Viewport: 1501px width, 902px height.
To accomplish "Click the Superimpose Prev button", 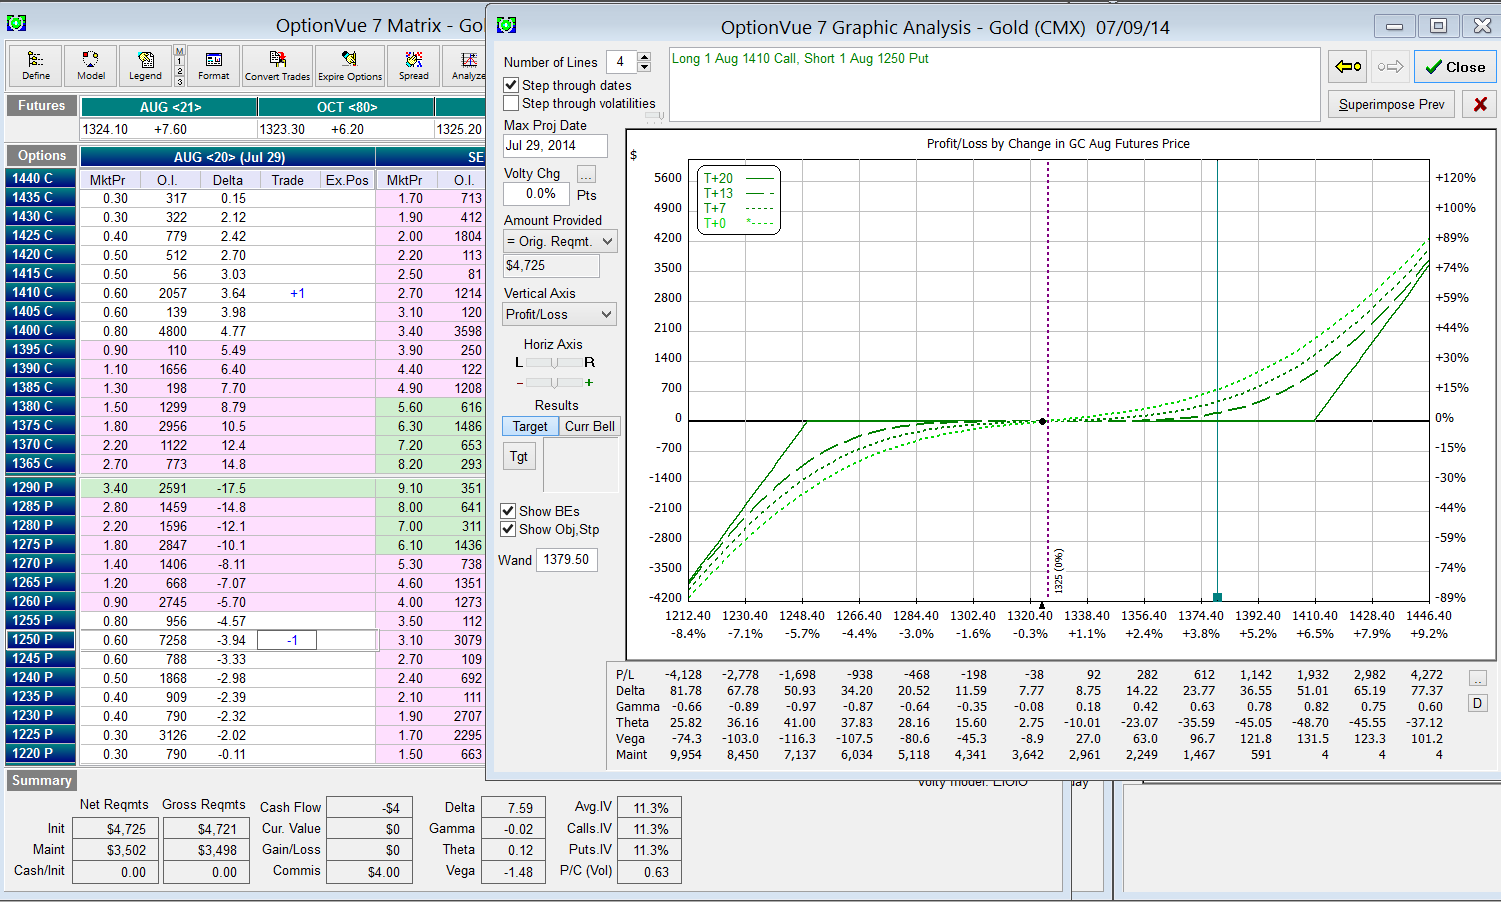I will (1391, 104).
